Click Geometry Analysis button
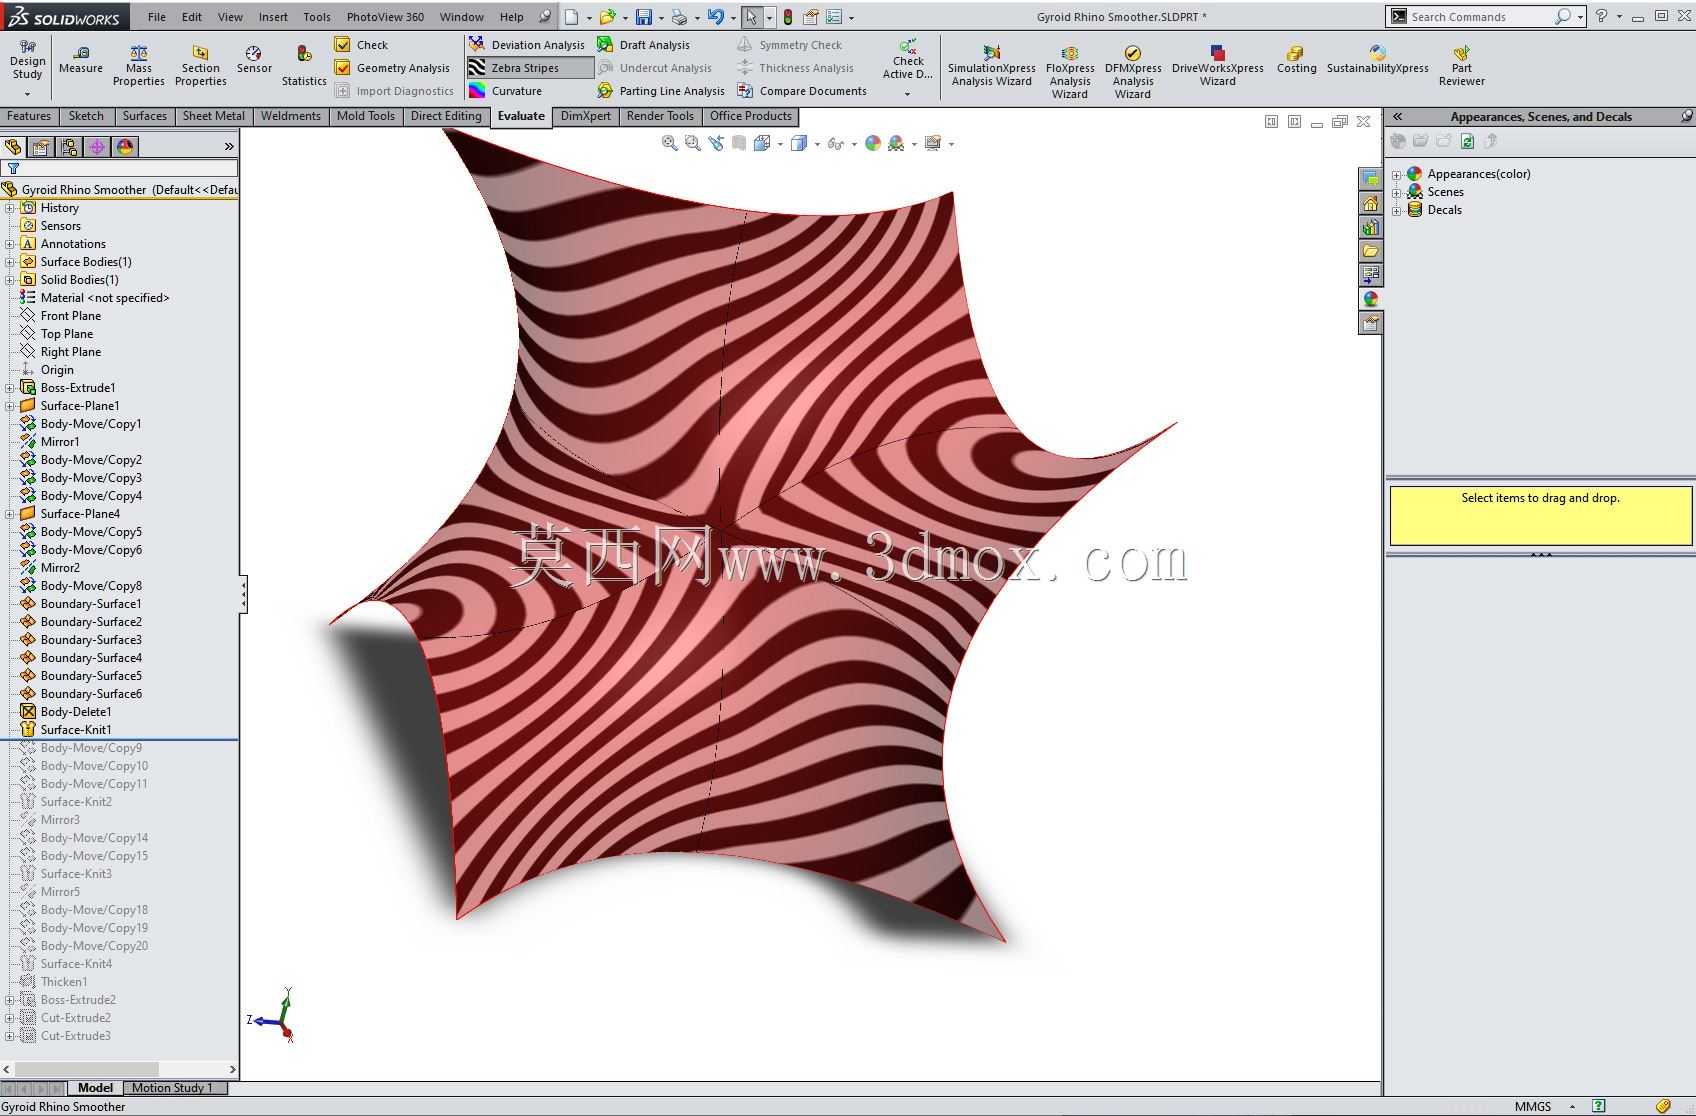The height and width of the screenshot is (1116, 1696). pyautogui.click(x=392, y=68)
